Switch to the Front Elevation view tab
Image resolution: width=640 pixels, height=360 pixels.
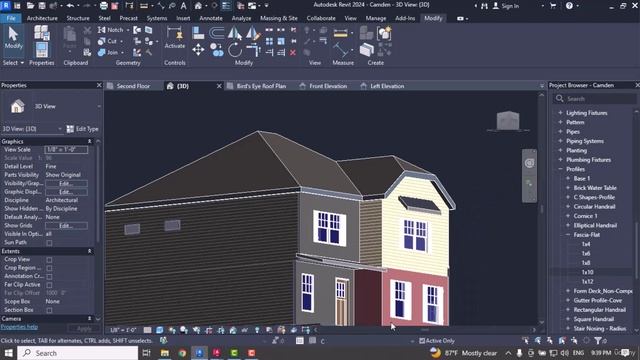click(x=328, y=86)
